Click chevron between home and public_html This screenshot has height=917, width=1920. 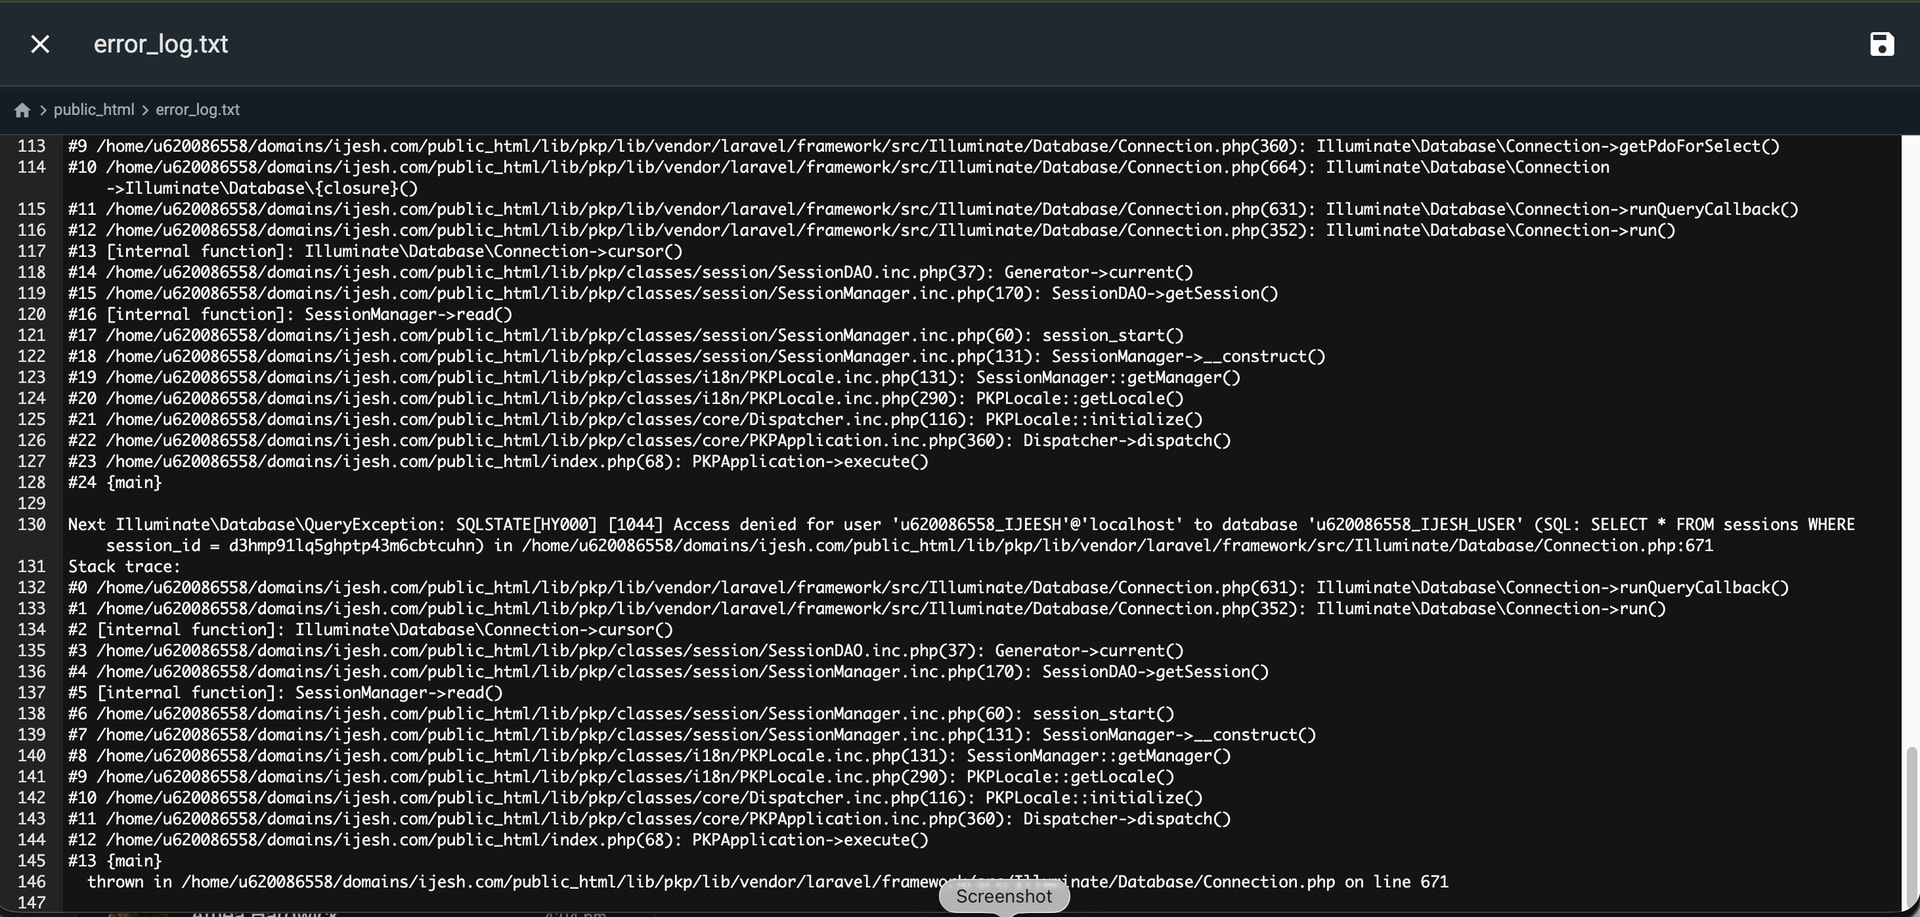pyautogui.click(x=43, y=110)
